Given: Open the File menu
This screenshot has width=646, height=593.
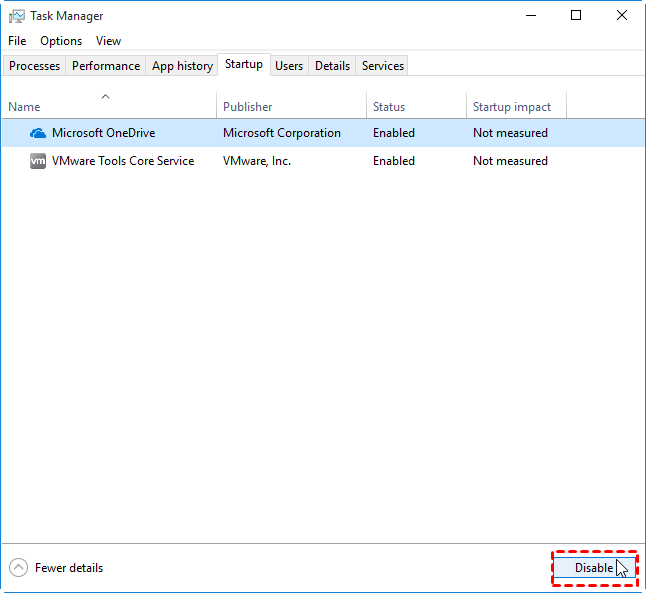Looking at the screenshot, I should coord(17,41).
